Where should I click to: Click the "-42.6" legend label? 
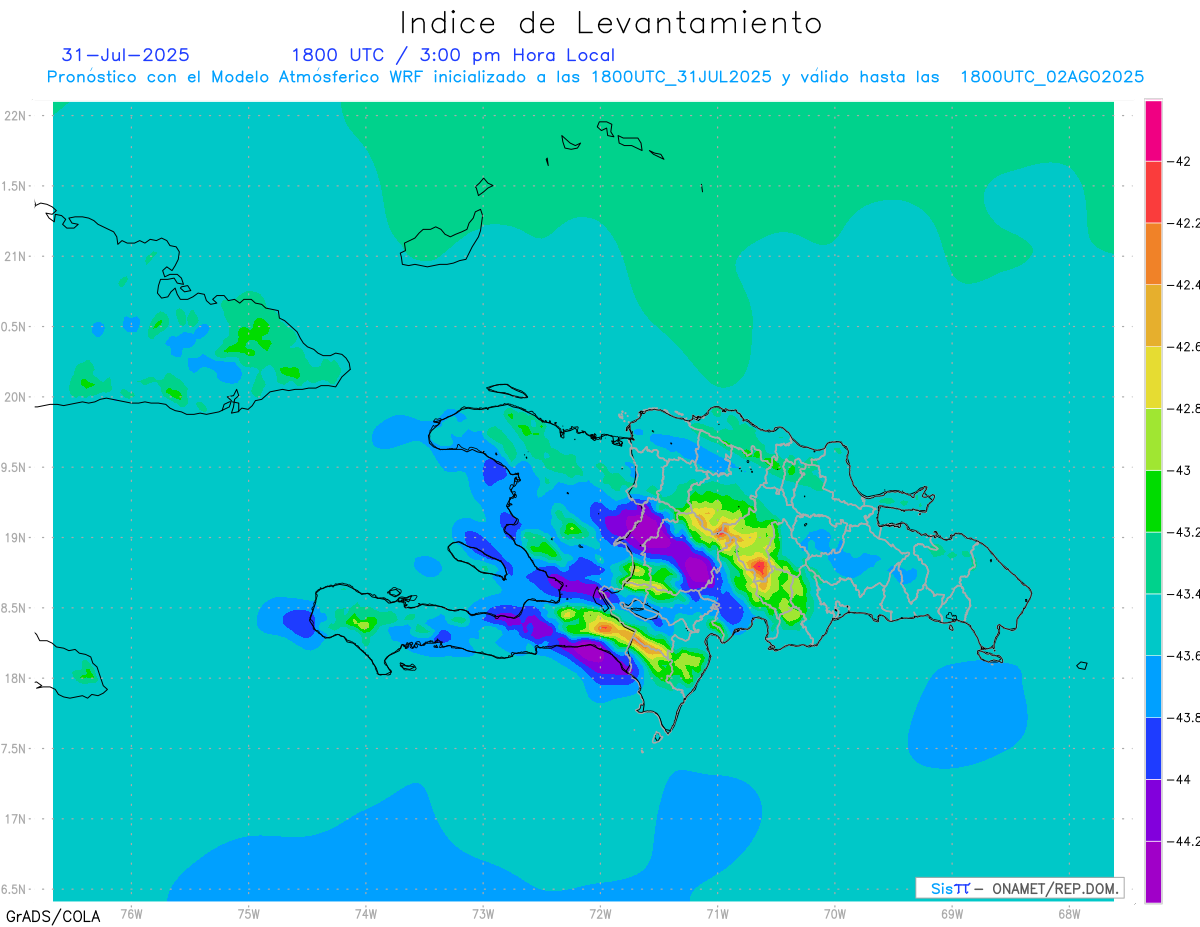coord(1183,347)
